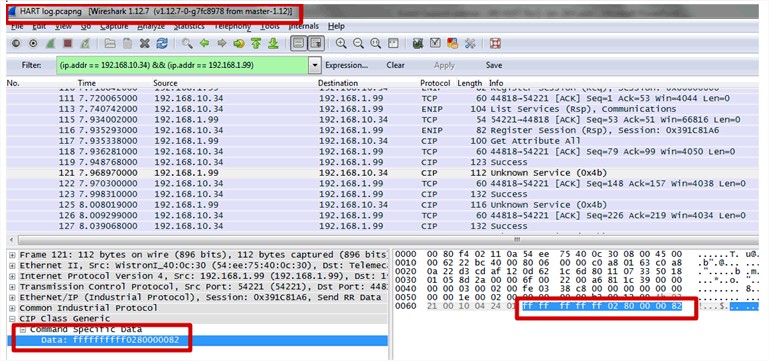Screen dimensions: 769x361
Task: Open the display filter history dropdown
Action: (x=315, y=65)
